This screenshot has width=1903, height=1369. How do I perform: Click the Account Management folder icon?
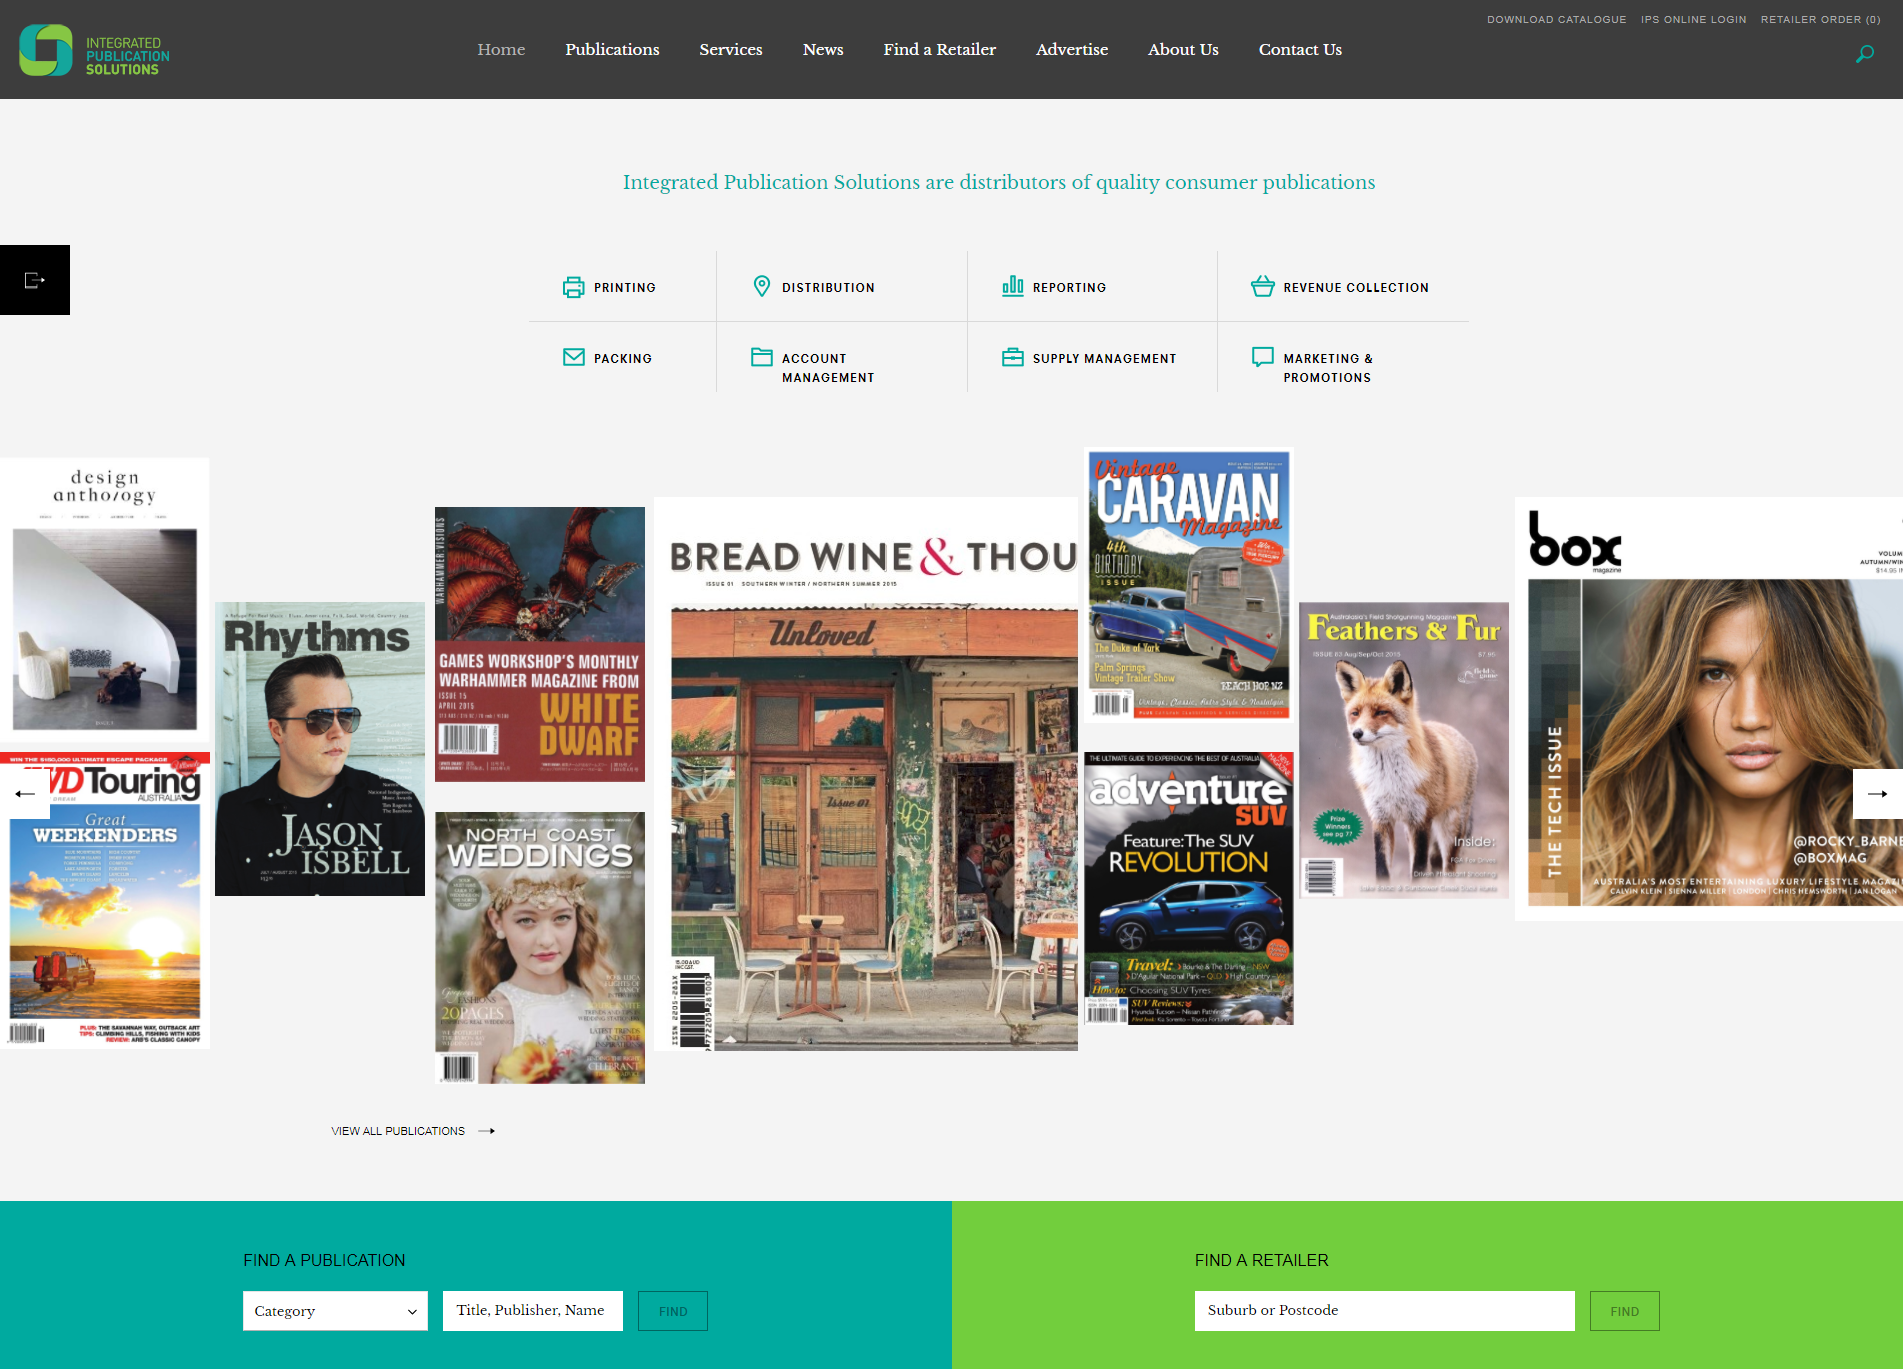pos(762,357)
